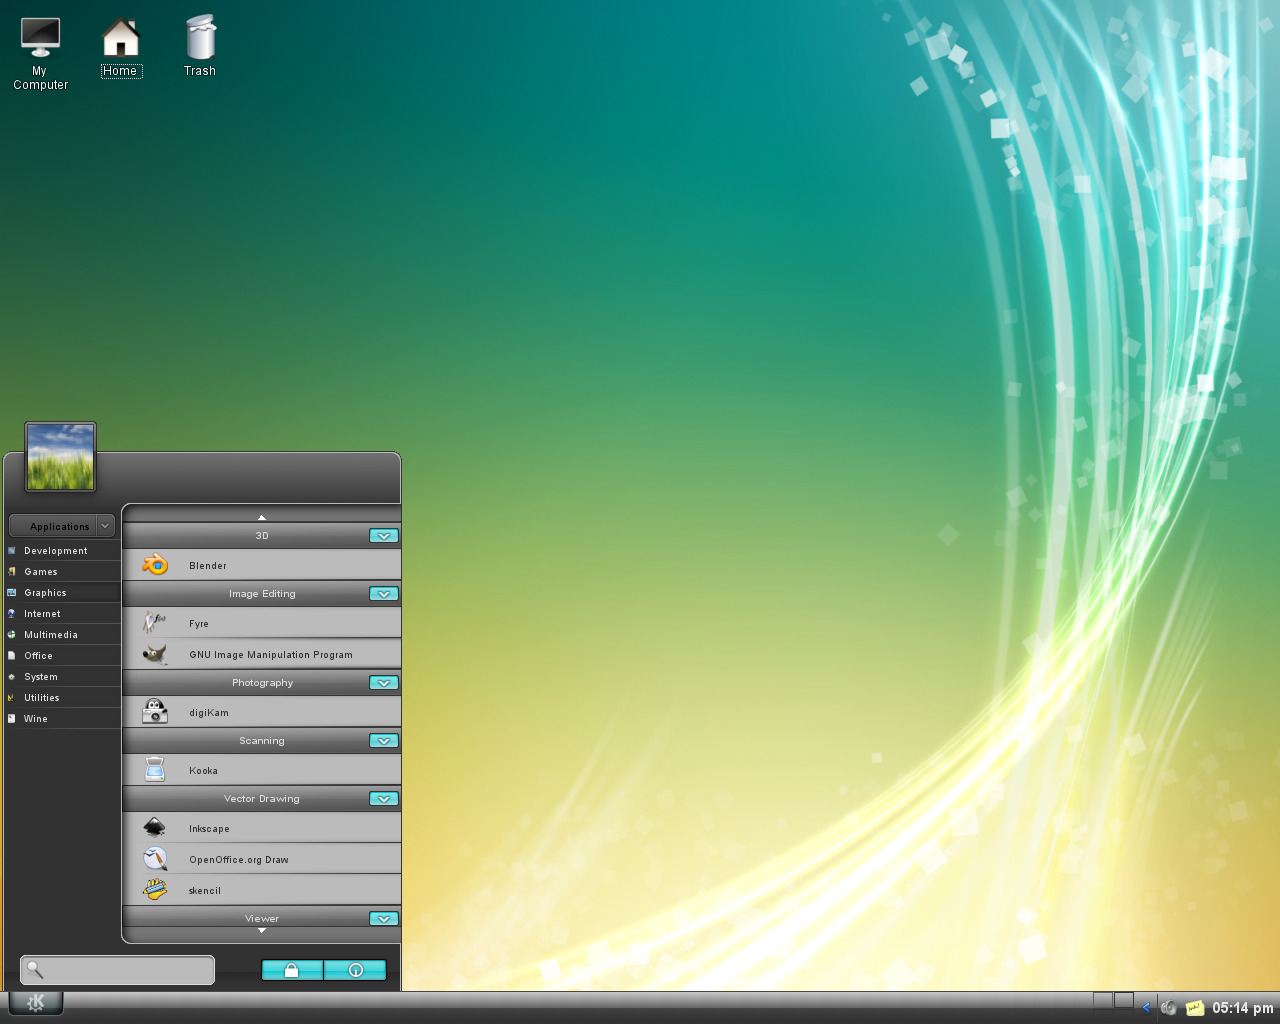The height and width of the screenshot is (1024, 1280).
Task: Select the Graphics menu category
Action: tap(62, 593)
